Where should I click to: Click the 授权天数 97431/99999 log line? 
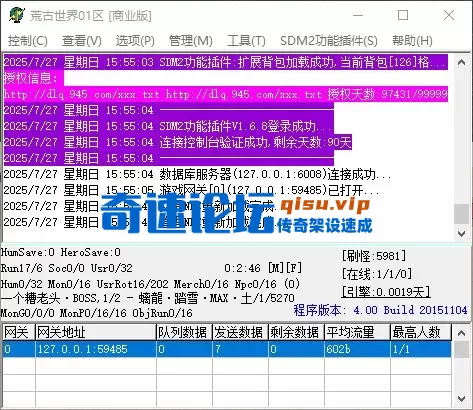[x=226, y=94]
